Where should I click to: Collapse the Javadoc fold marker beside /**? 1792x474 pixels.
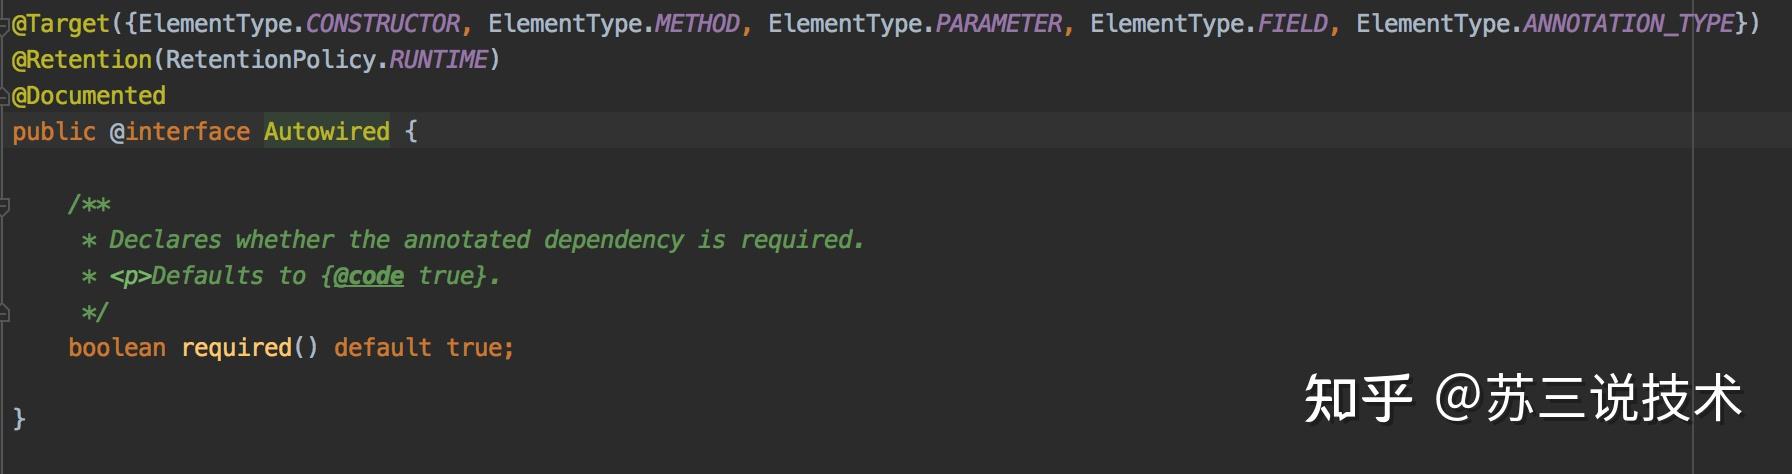5,206
